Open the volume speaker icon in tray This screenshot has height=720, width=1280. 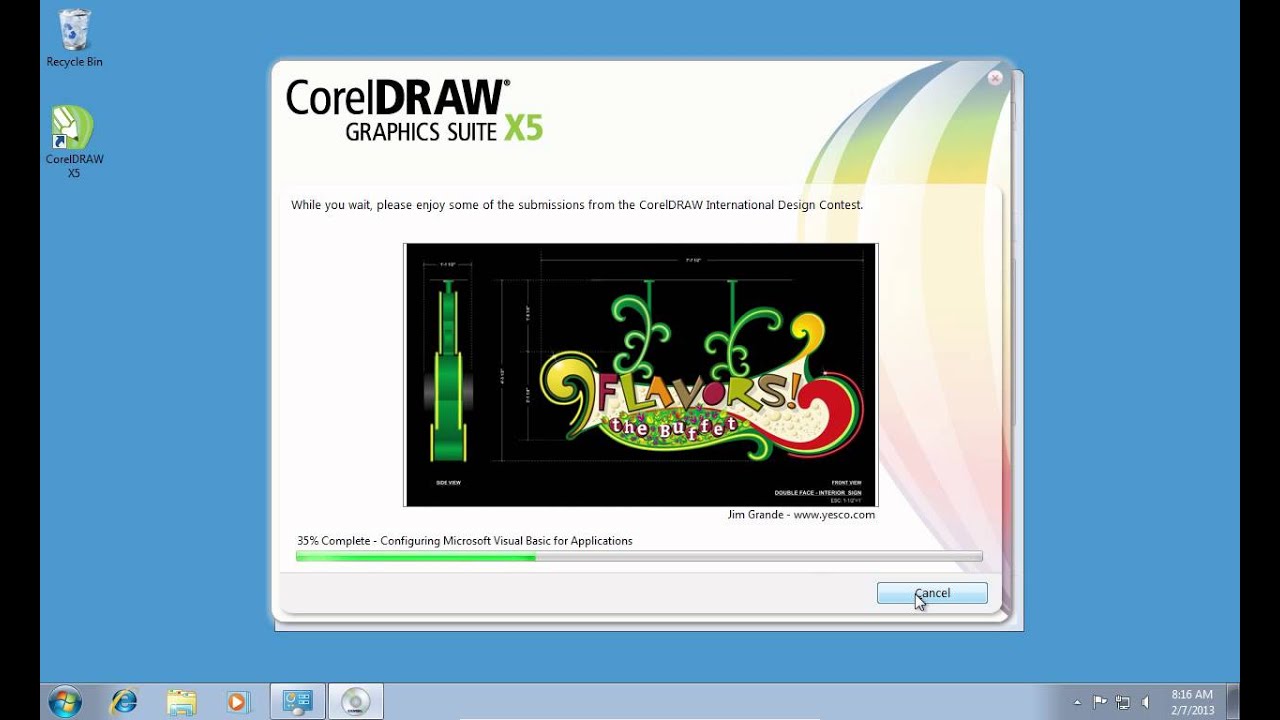[x=1146, y=702]
